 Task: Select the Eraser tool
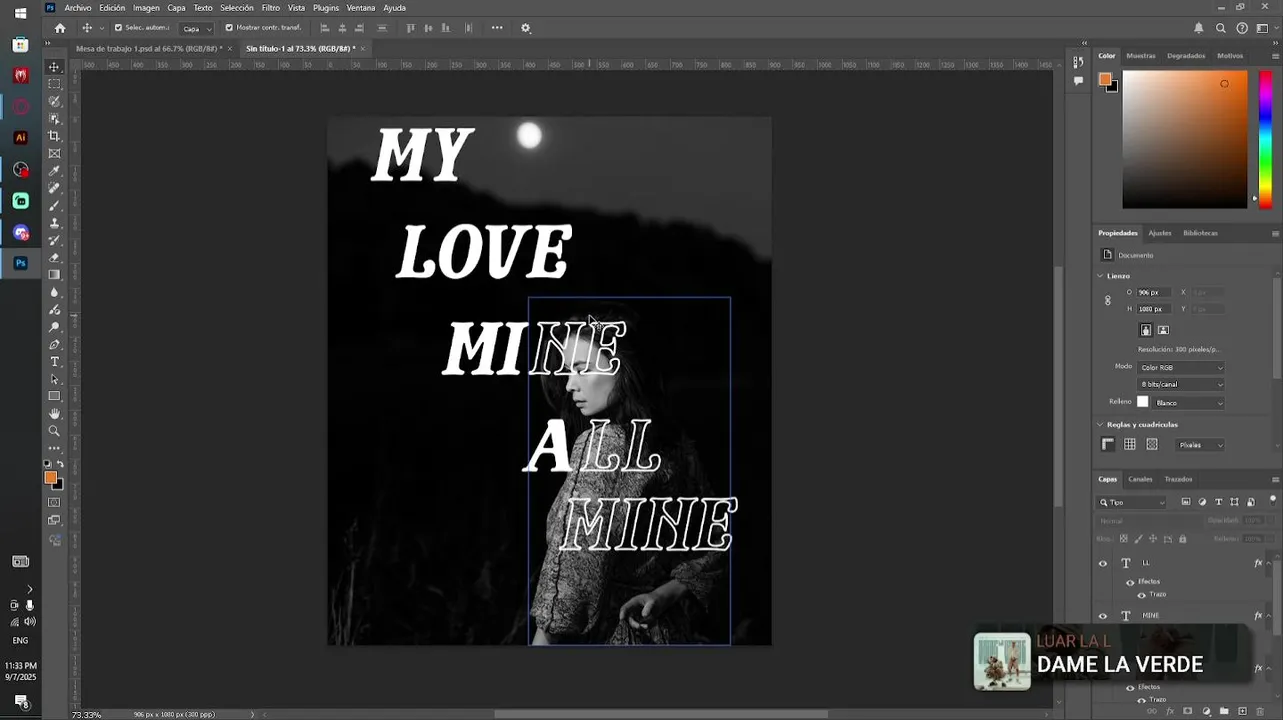(x=55, y=257)
